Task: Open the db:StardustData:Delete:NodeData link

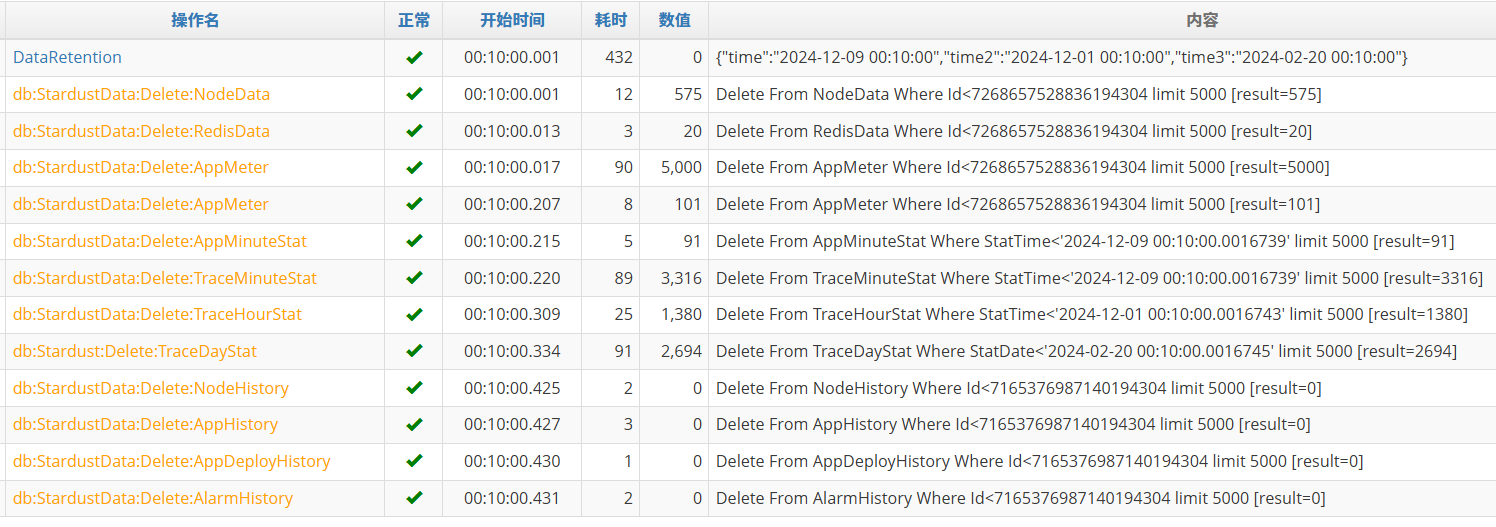Action: [x=141, y=95]
